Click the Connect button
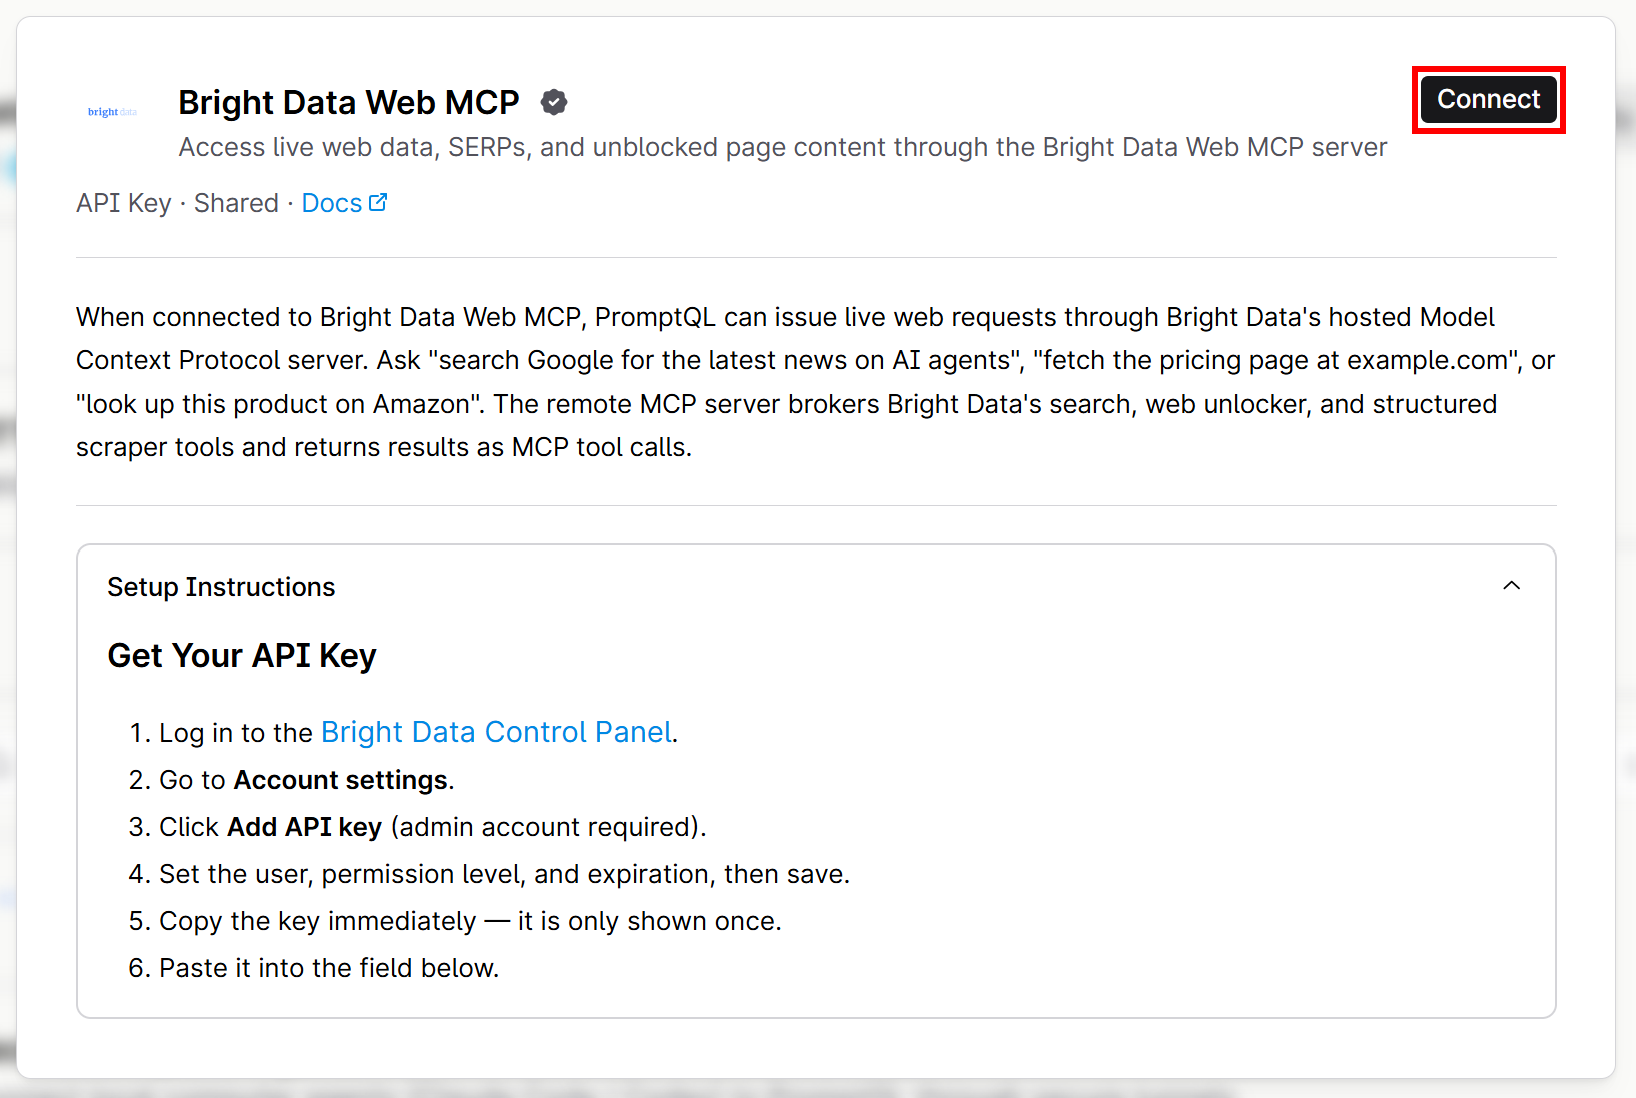 (x=1488, y=99)
